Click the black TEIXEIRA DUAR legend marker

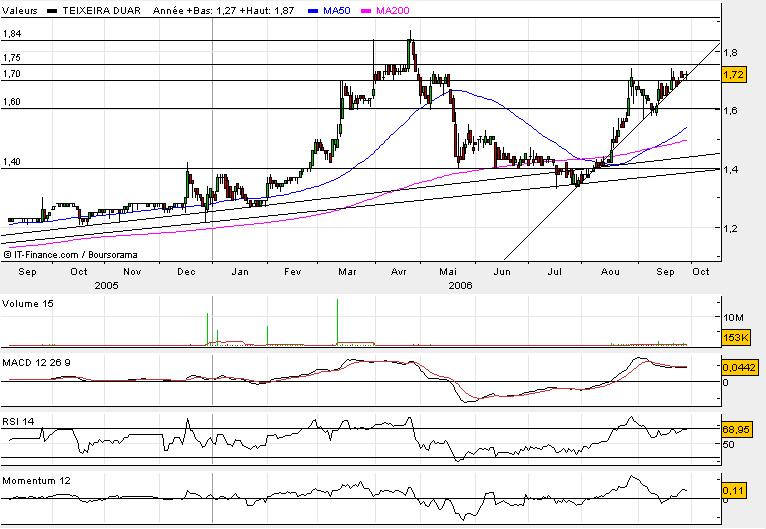52,11
